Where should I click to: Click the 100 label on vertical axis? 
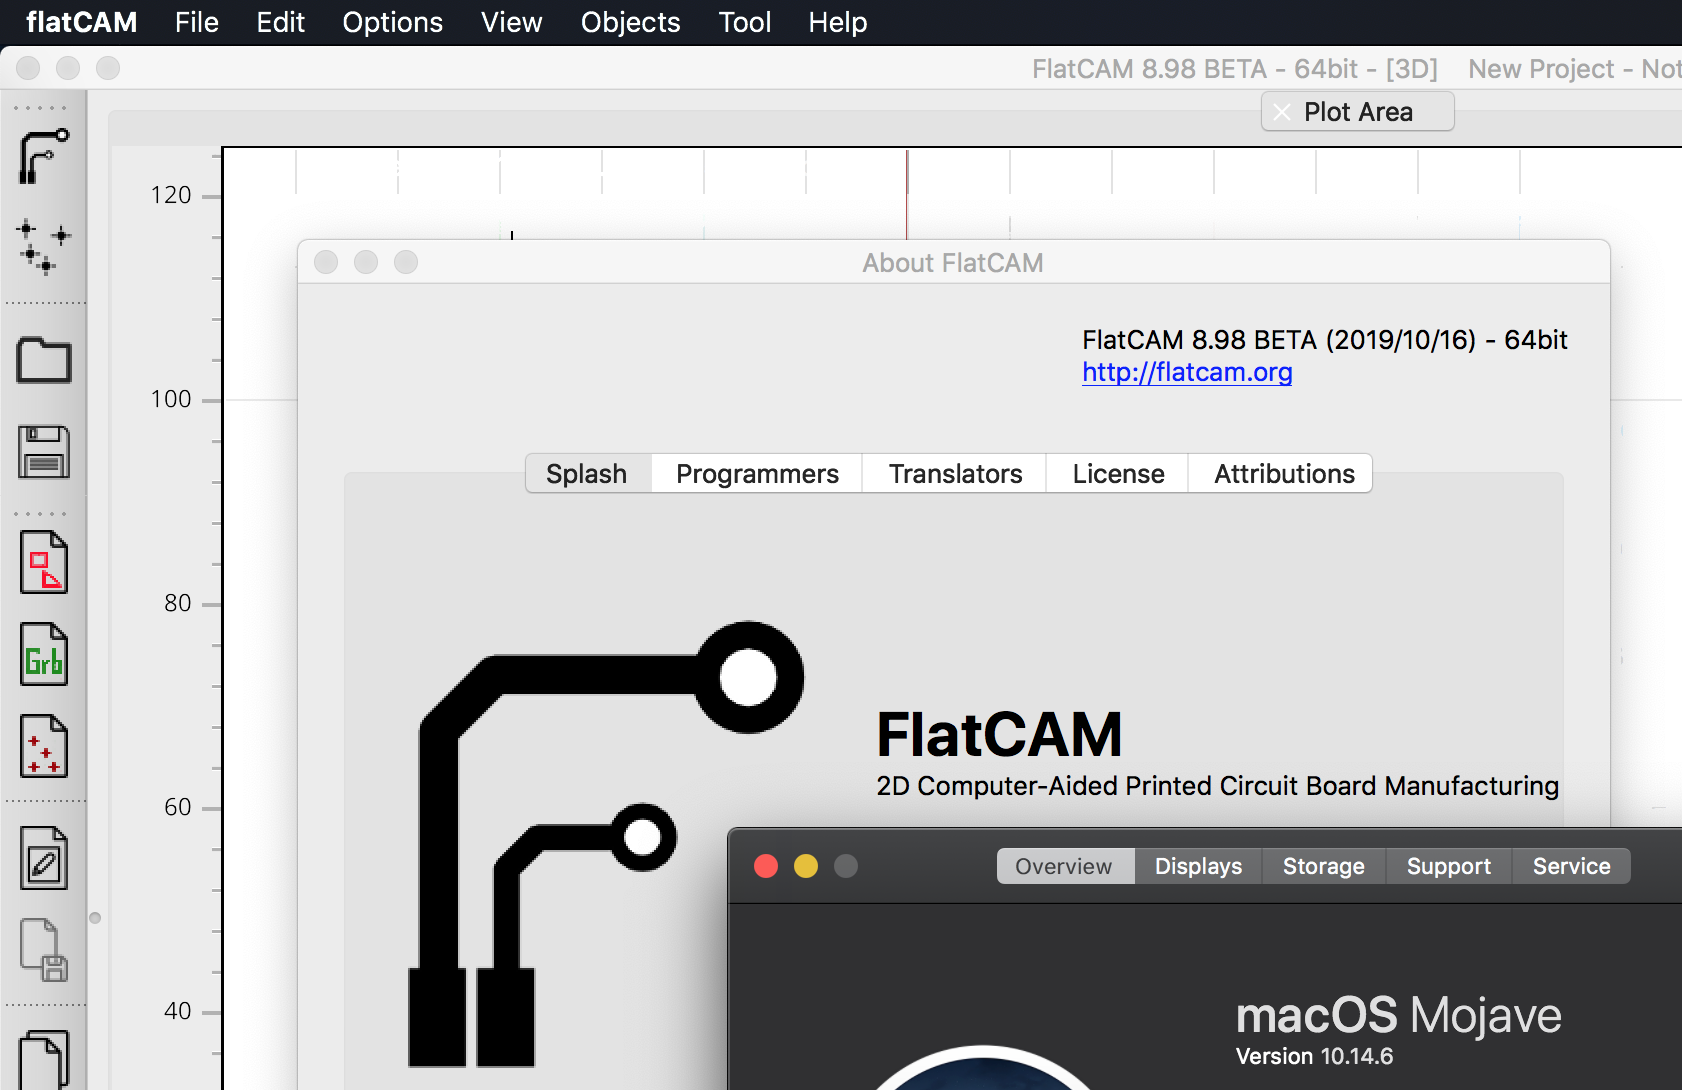point(171,399)
